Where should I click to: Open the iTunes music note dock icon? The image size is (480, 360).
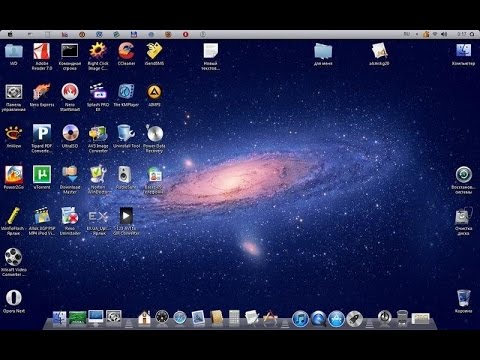(300, 319)
